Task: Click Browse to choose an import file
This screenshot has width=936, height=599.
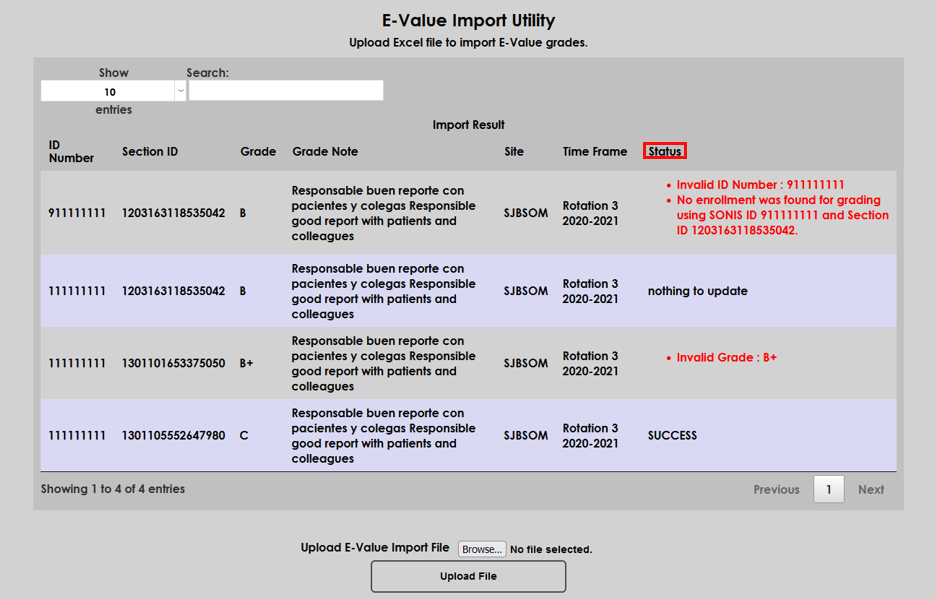Action: (x=481, y=548)
